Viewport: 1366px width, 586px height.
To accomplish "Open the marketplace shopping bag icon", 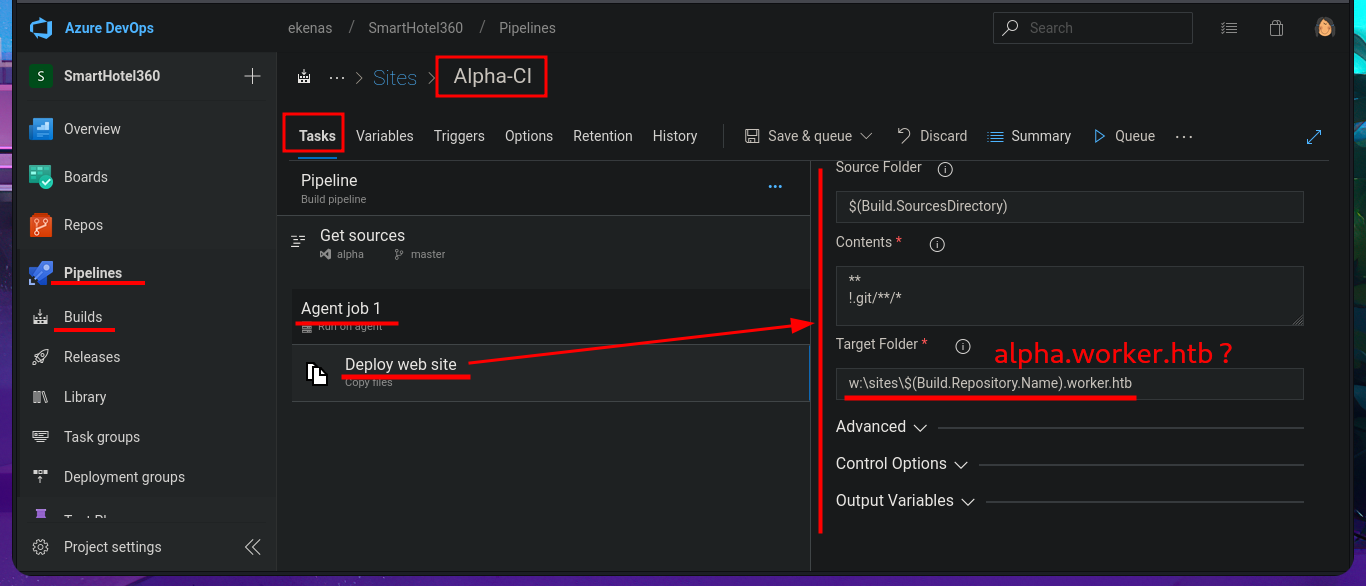I will tap(1276, 28).
